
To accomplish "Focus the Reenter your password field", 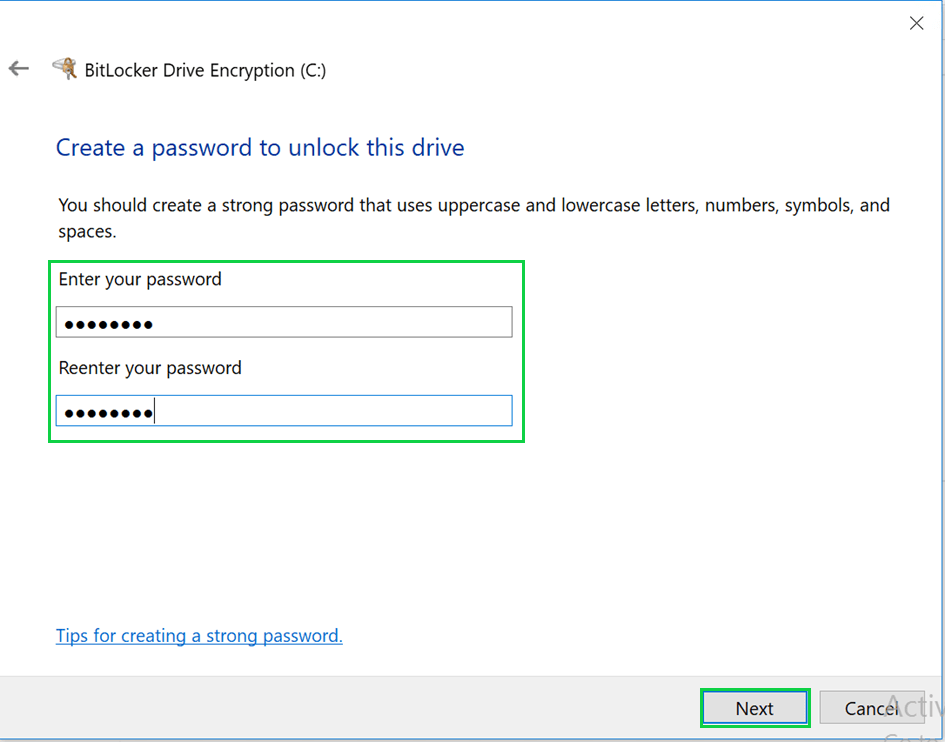I will point(284,411).
